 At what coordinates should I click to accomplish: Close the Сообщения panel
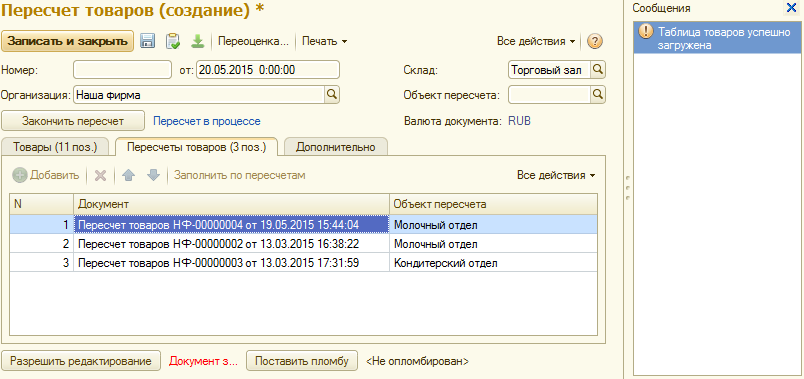tap(791, 8)
